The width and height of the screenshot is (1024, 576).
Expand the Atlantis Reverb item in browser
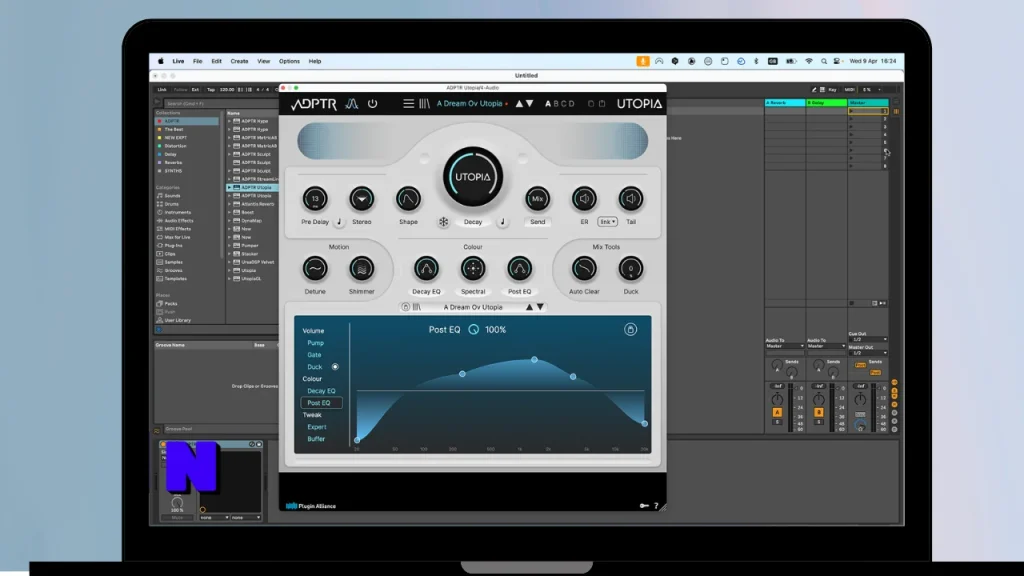[229, 204]
